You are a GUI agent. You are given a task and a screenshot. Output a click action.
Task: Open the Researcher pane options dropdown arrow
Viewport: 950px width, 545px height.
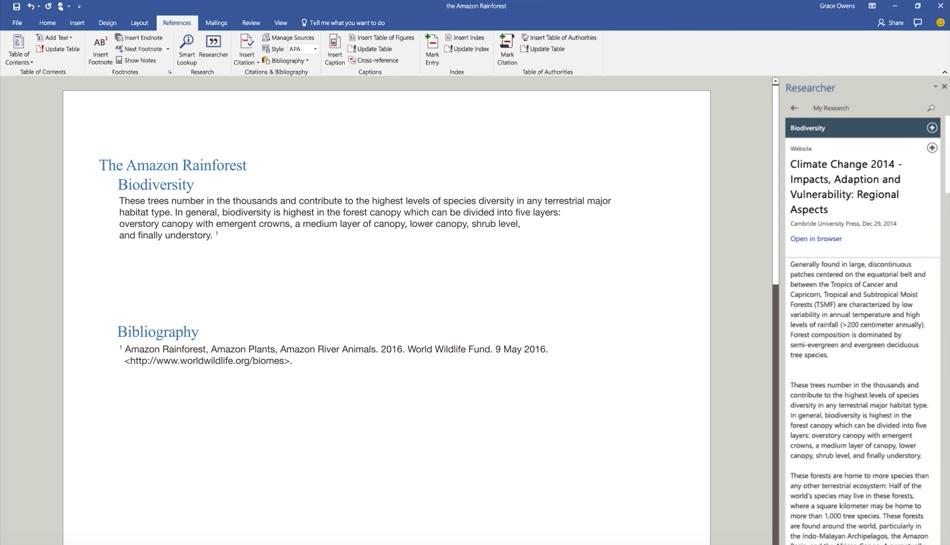935,87
